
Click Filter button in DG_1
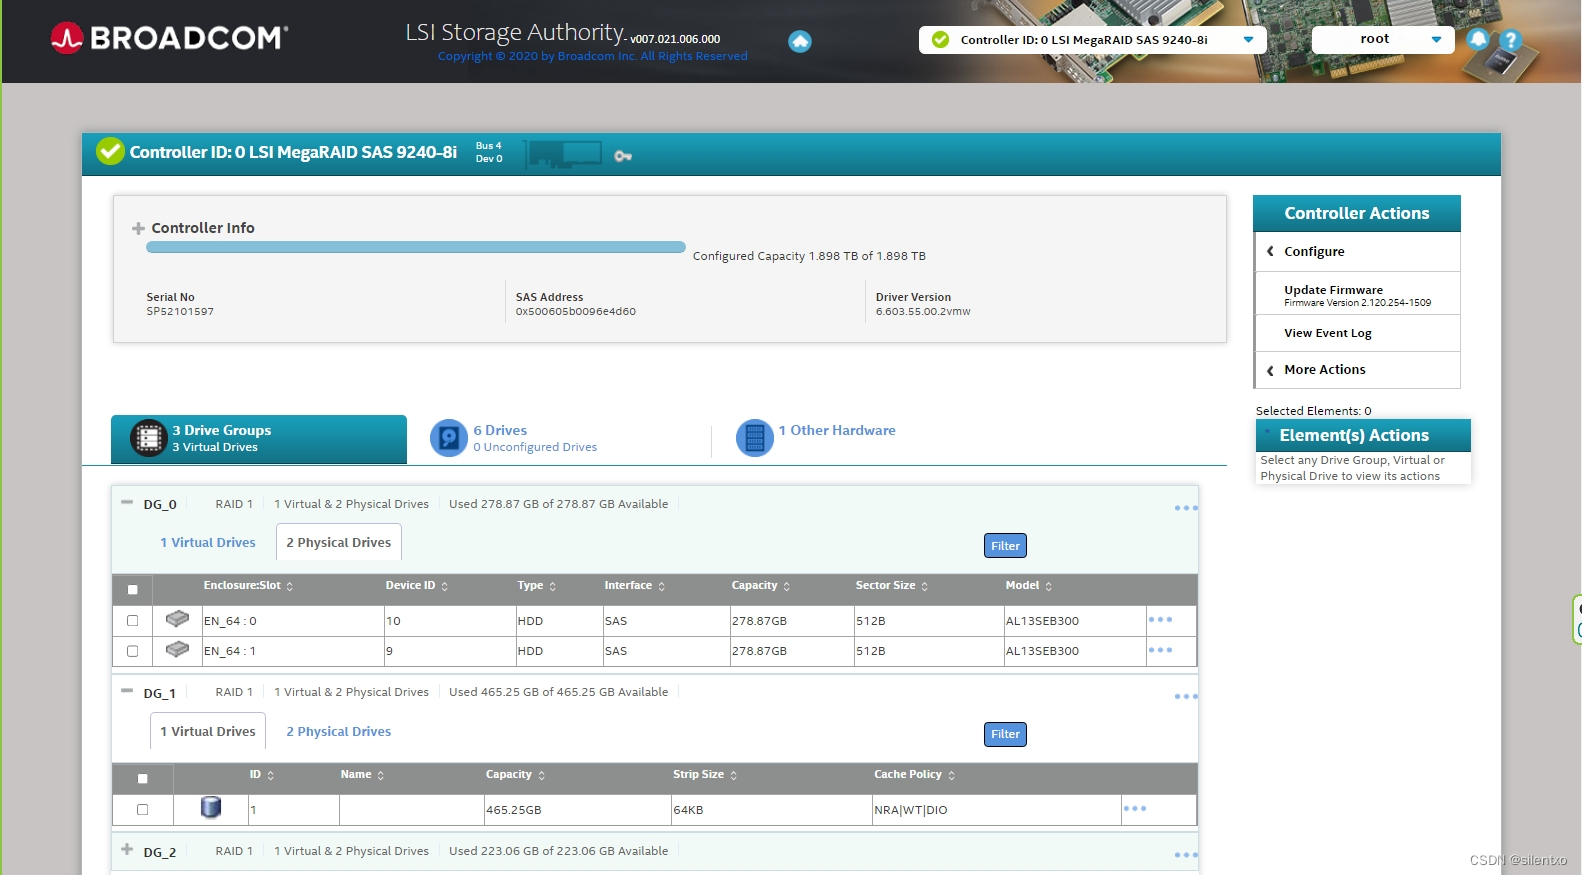(1005, 734)
